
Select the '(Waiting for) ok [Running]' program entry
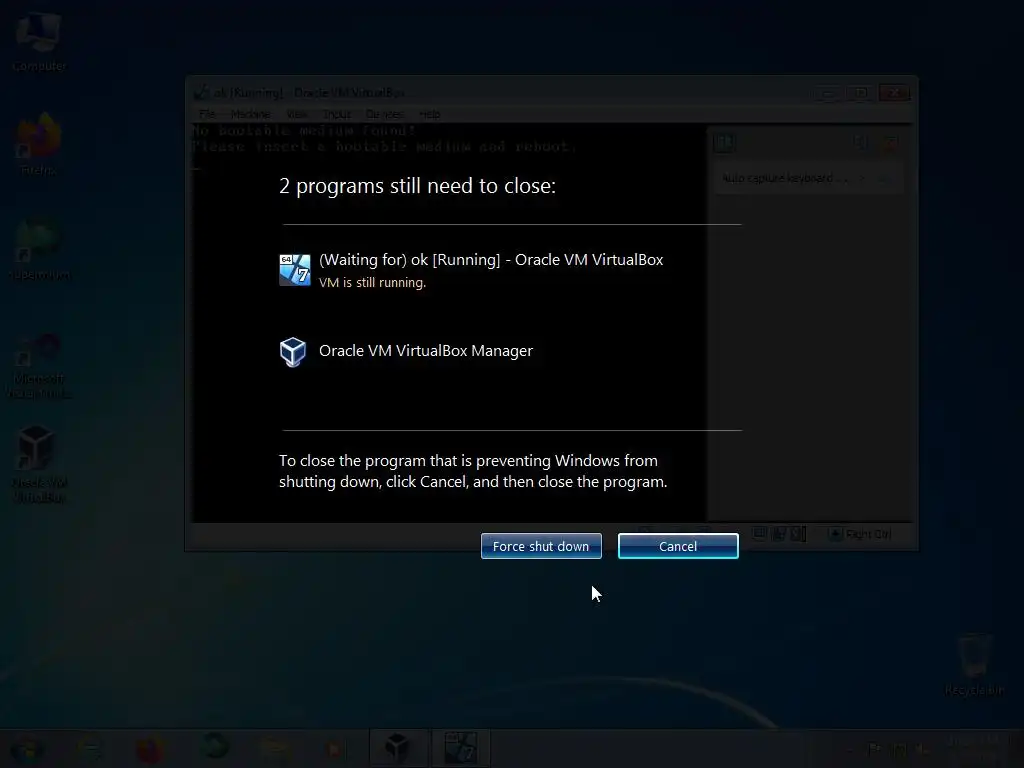click(x=491, y=259)
